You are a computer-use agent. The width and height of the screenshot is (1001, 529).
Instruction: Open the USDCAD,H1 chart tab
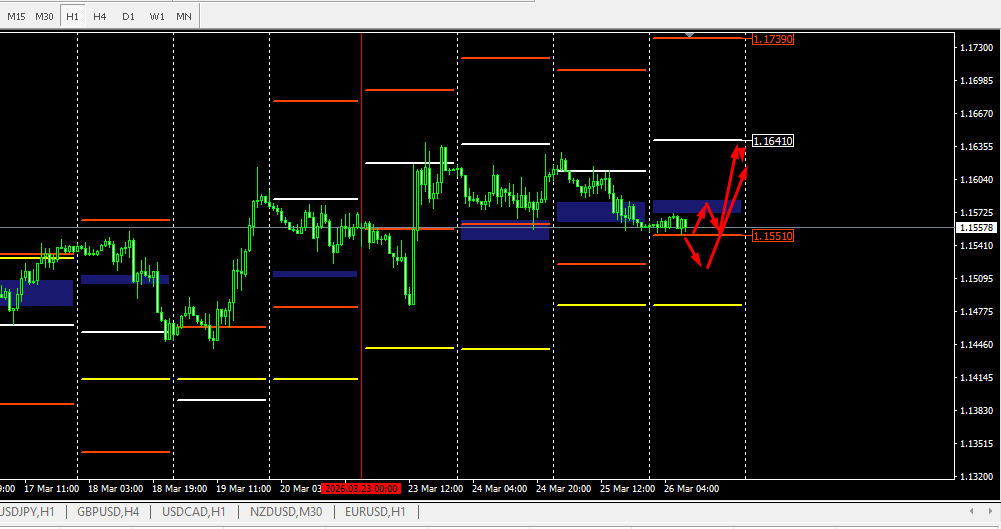pos(193,512)
